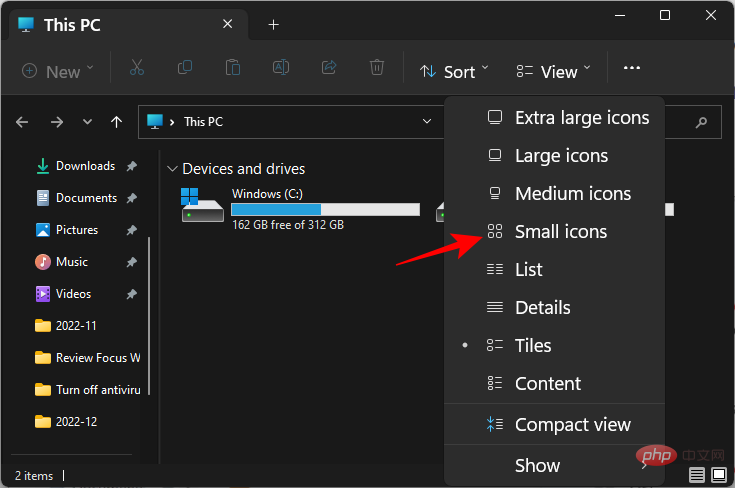Unpin Downloads using its pin icon

pos(132,166)
